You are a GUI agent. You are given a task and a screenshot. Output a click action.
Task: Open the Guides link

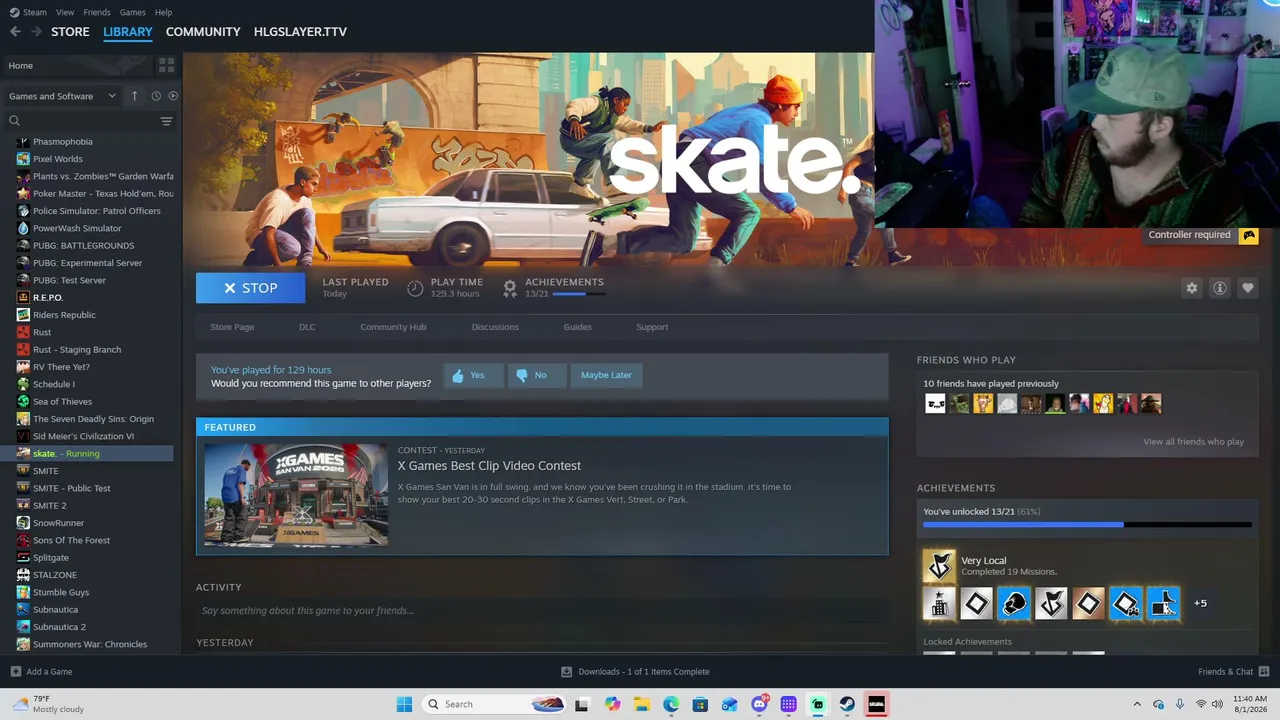(577, 327)
